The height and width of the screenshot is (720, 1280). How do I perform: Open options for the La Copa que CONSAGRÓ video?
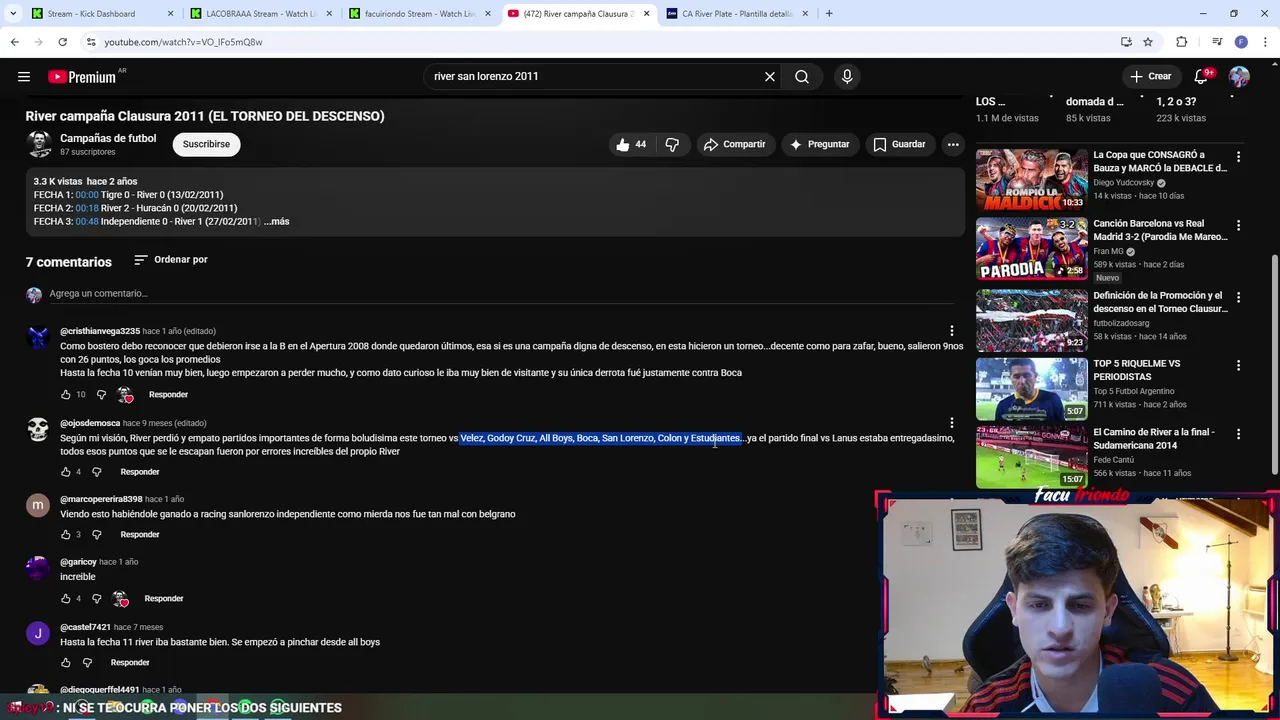1238,157
